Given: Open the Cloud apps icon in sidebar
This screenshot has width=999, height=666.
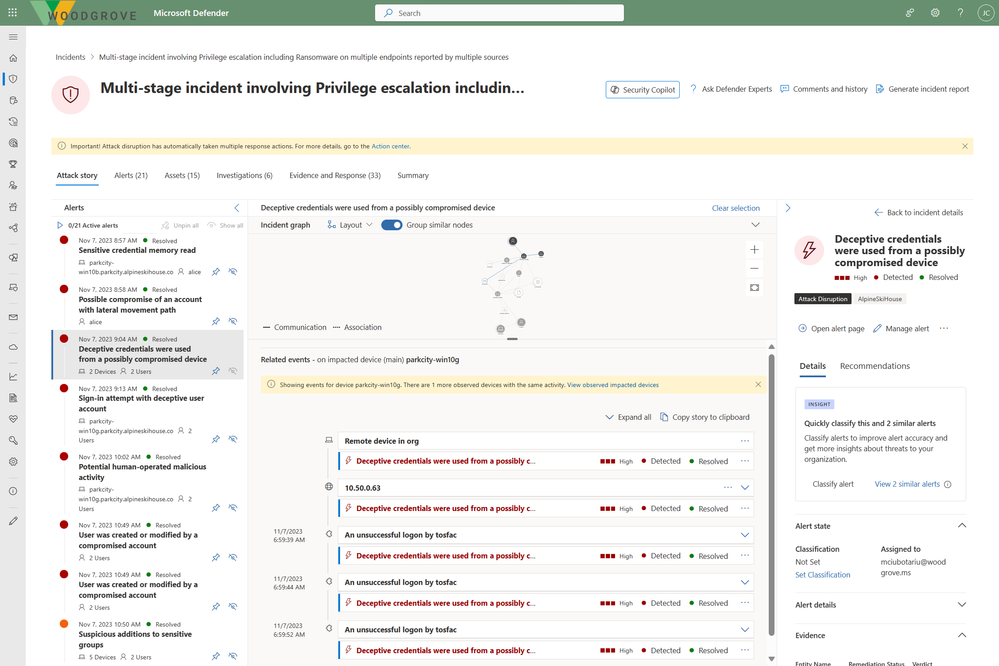Looking at the screenshot, I should point(13,347).
